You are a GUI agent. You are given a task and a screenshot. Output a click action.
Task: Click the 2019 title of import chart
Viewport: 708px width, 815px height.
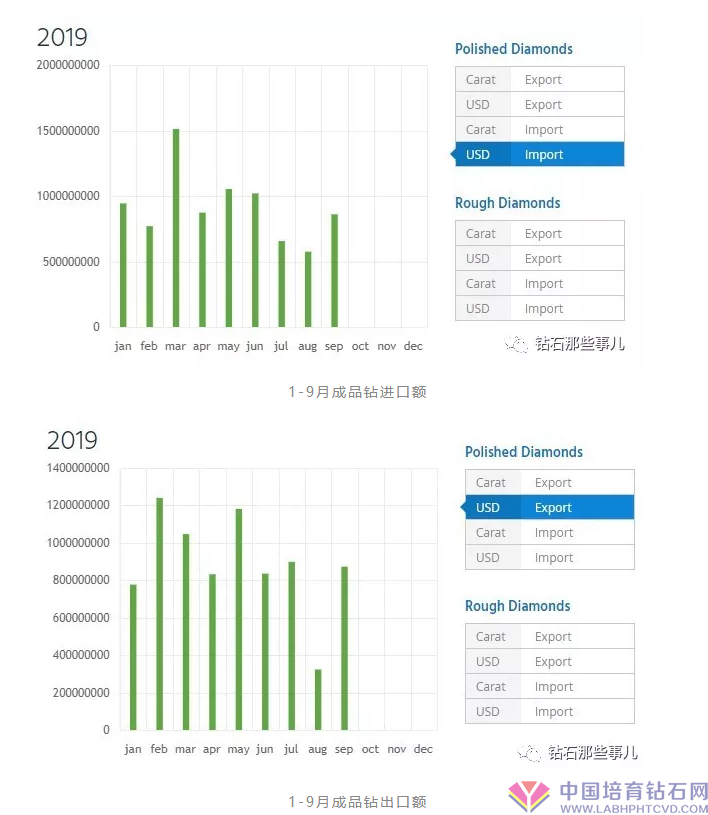(x=62, y=37)
